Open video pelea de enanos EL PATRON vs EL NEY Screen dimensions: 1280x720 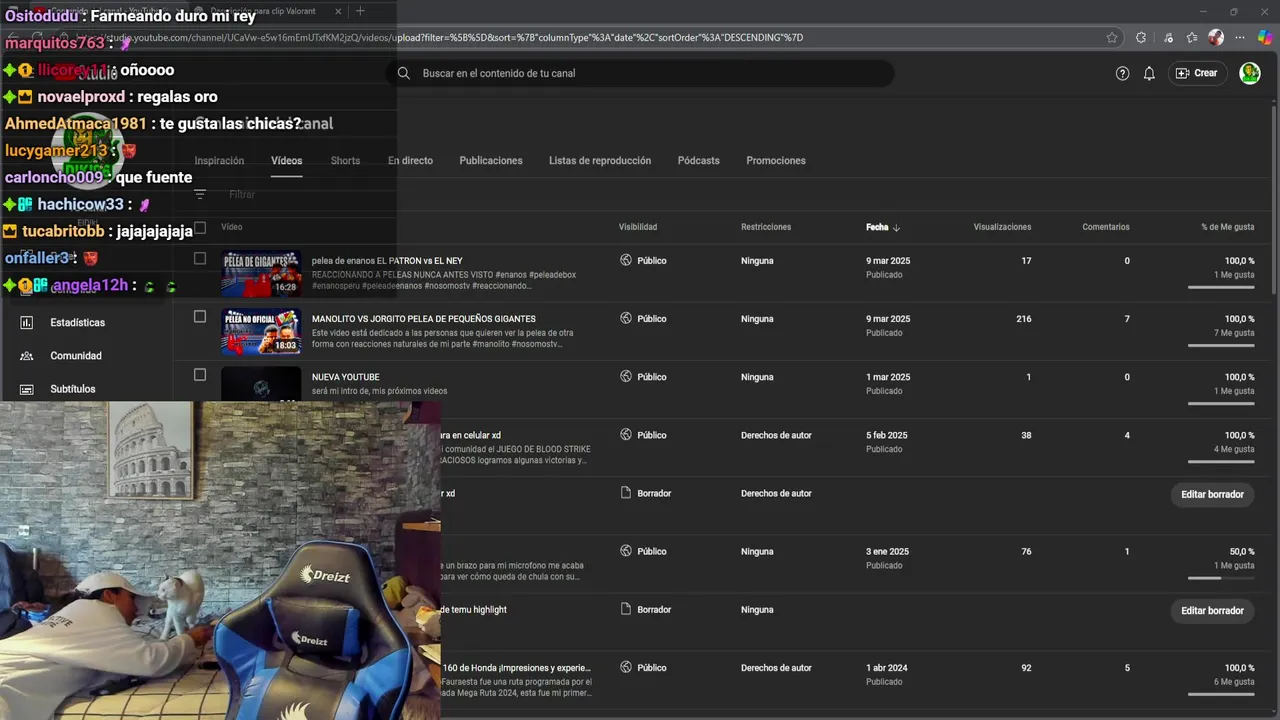pyautogui.click(x=387, y=261)
